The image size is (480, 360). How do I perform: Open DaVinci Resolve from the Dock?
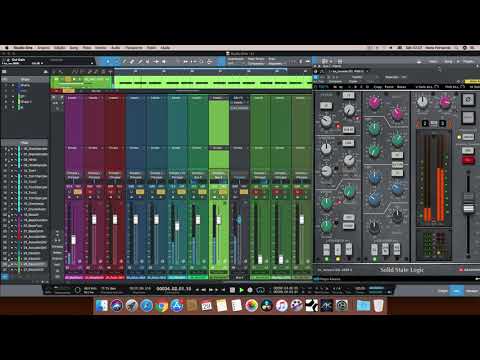(x=267, y=305)
